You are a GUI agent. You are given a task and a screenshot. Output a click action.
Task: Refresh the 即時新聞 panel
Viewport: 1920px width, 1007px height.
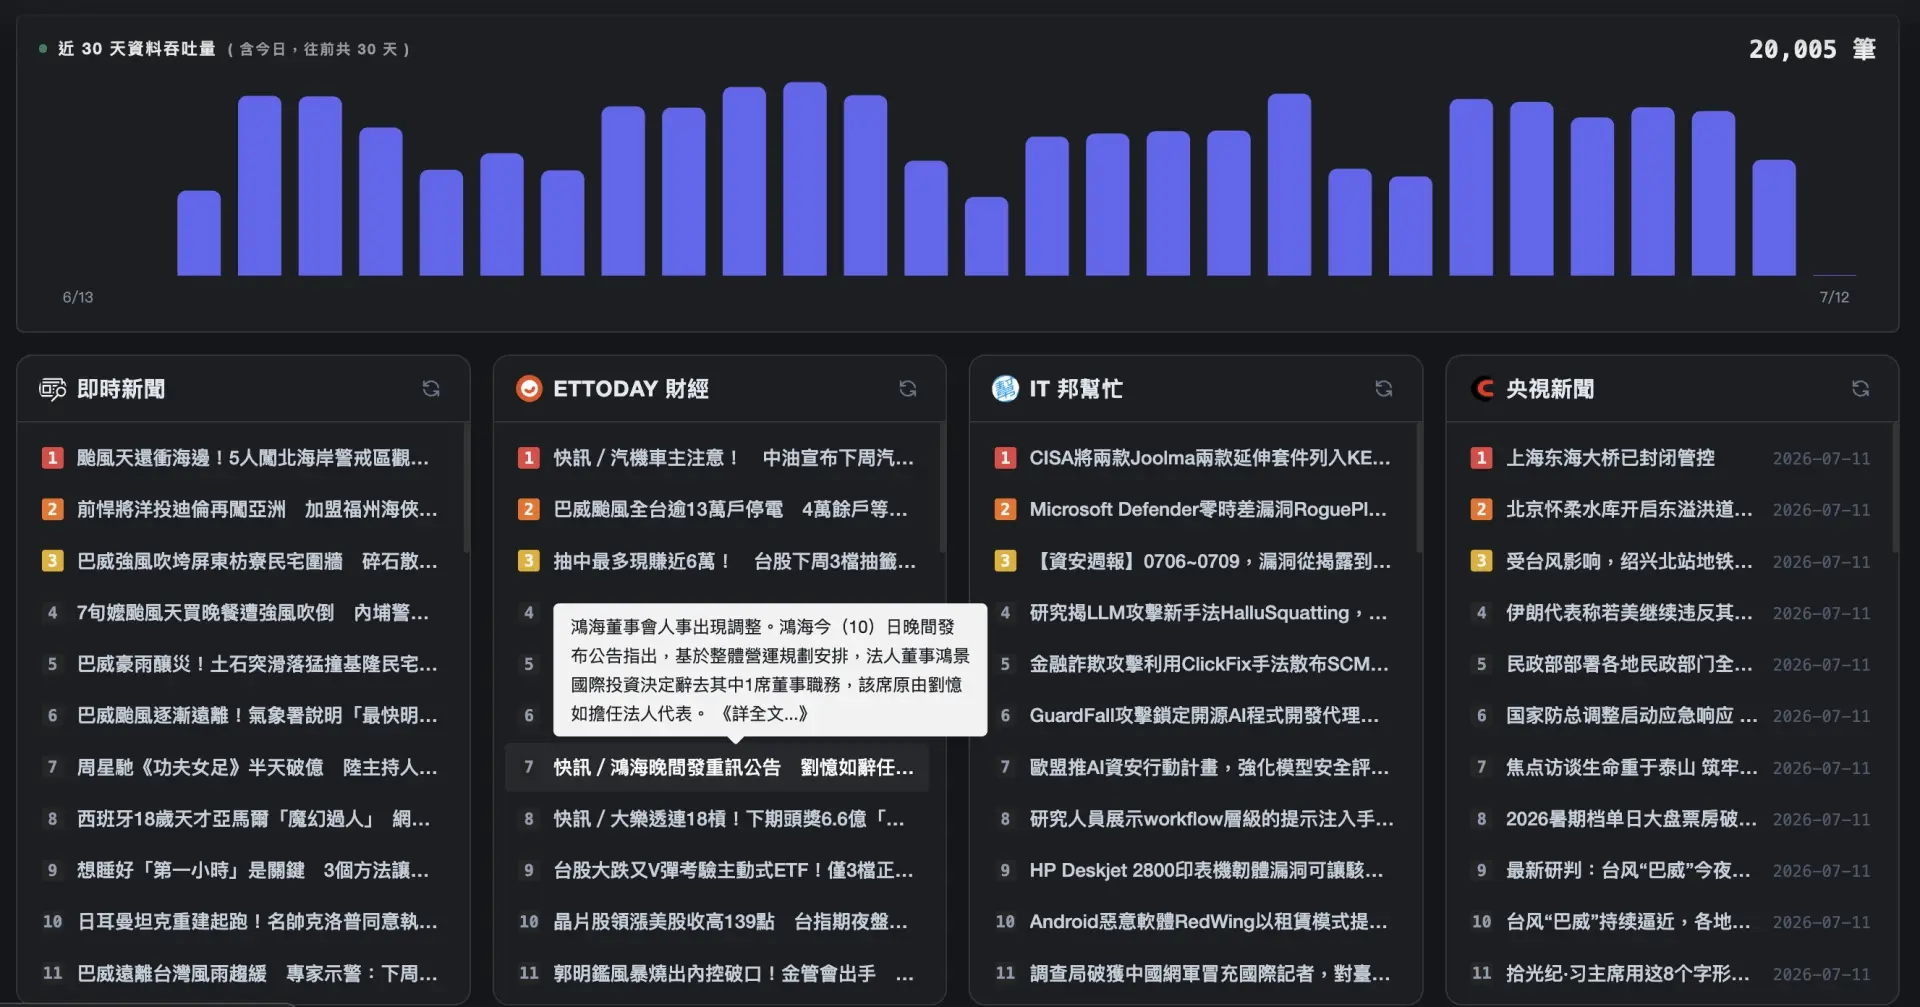click(x=431, y=388)
